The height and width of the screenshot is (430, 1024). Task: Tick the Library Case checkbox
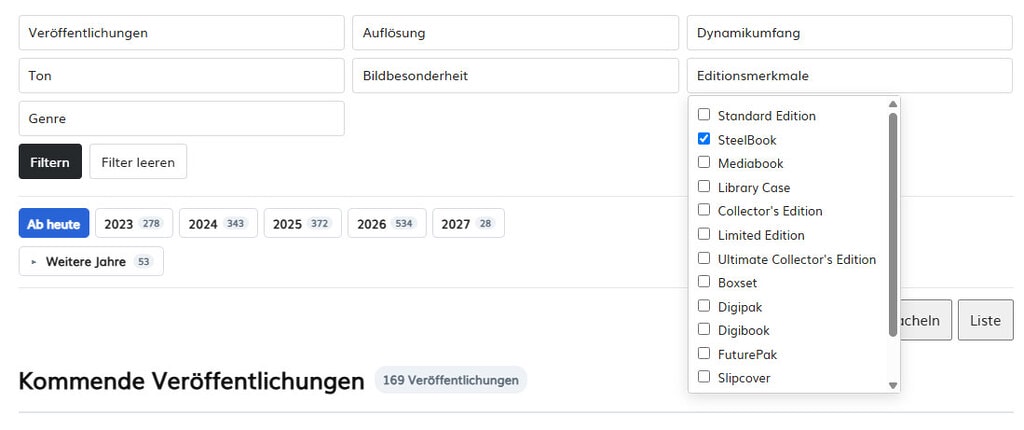pos(703,187)
